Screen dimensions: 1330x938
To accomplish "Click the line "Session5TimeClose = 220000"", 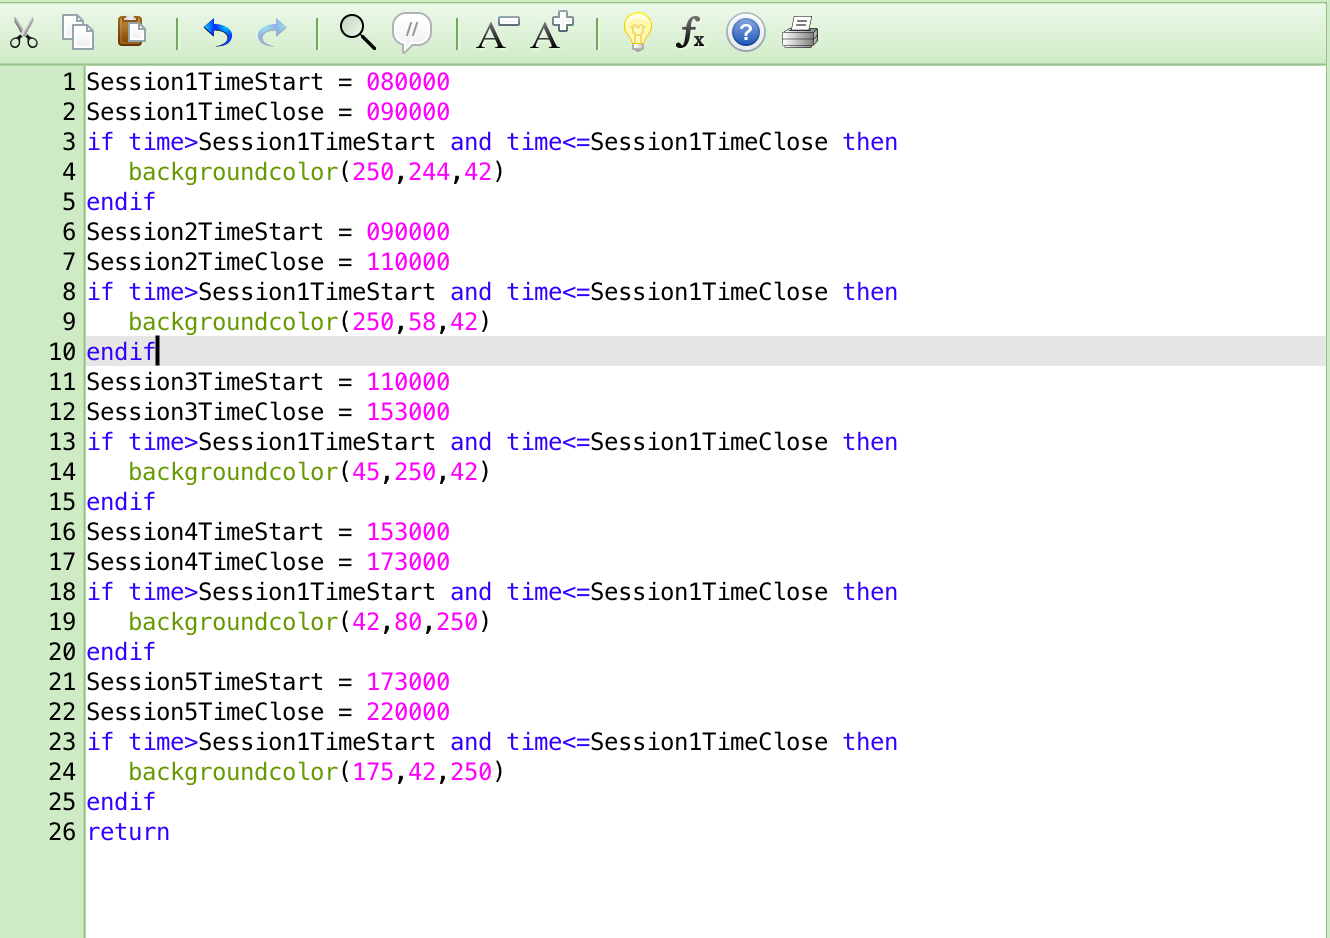I will [x=268, y=712].
